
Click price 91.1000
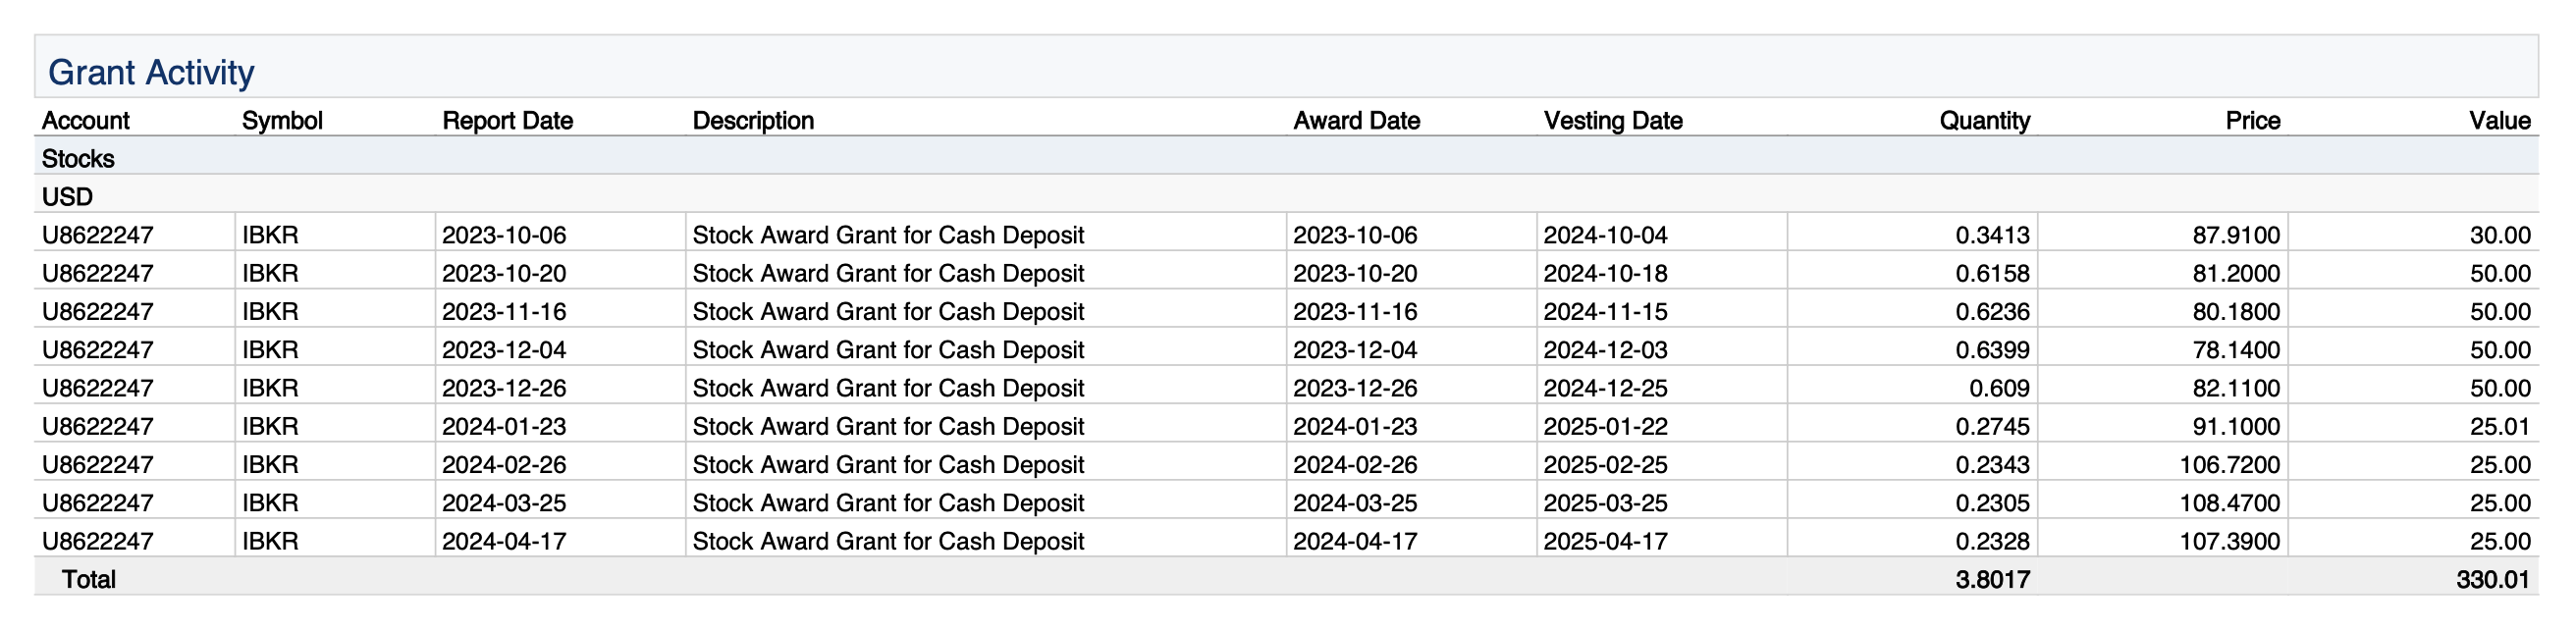click(2236, 426)
